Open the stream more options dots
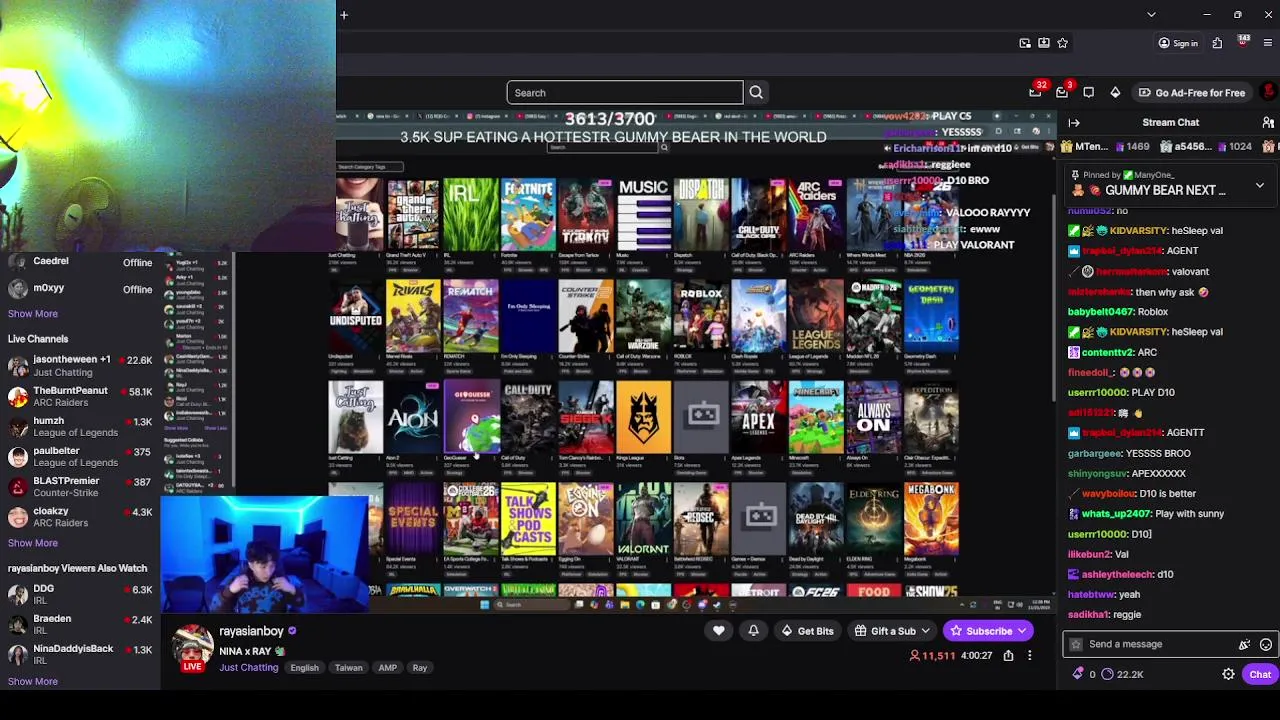The width and height of the screenshot is (1280, 720). click(x=1029, y=656)
